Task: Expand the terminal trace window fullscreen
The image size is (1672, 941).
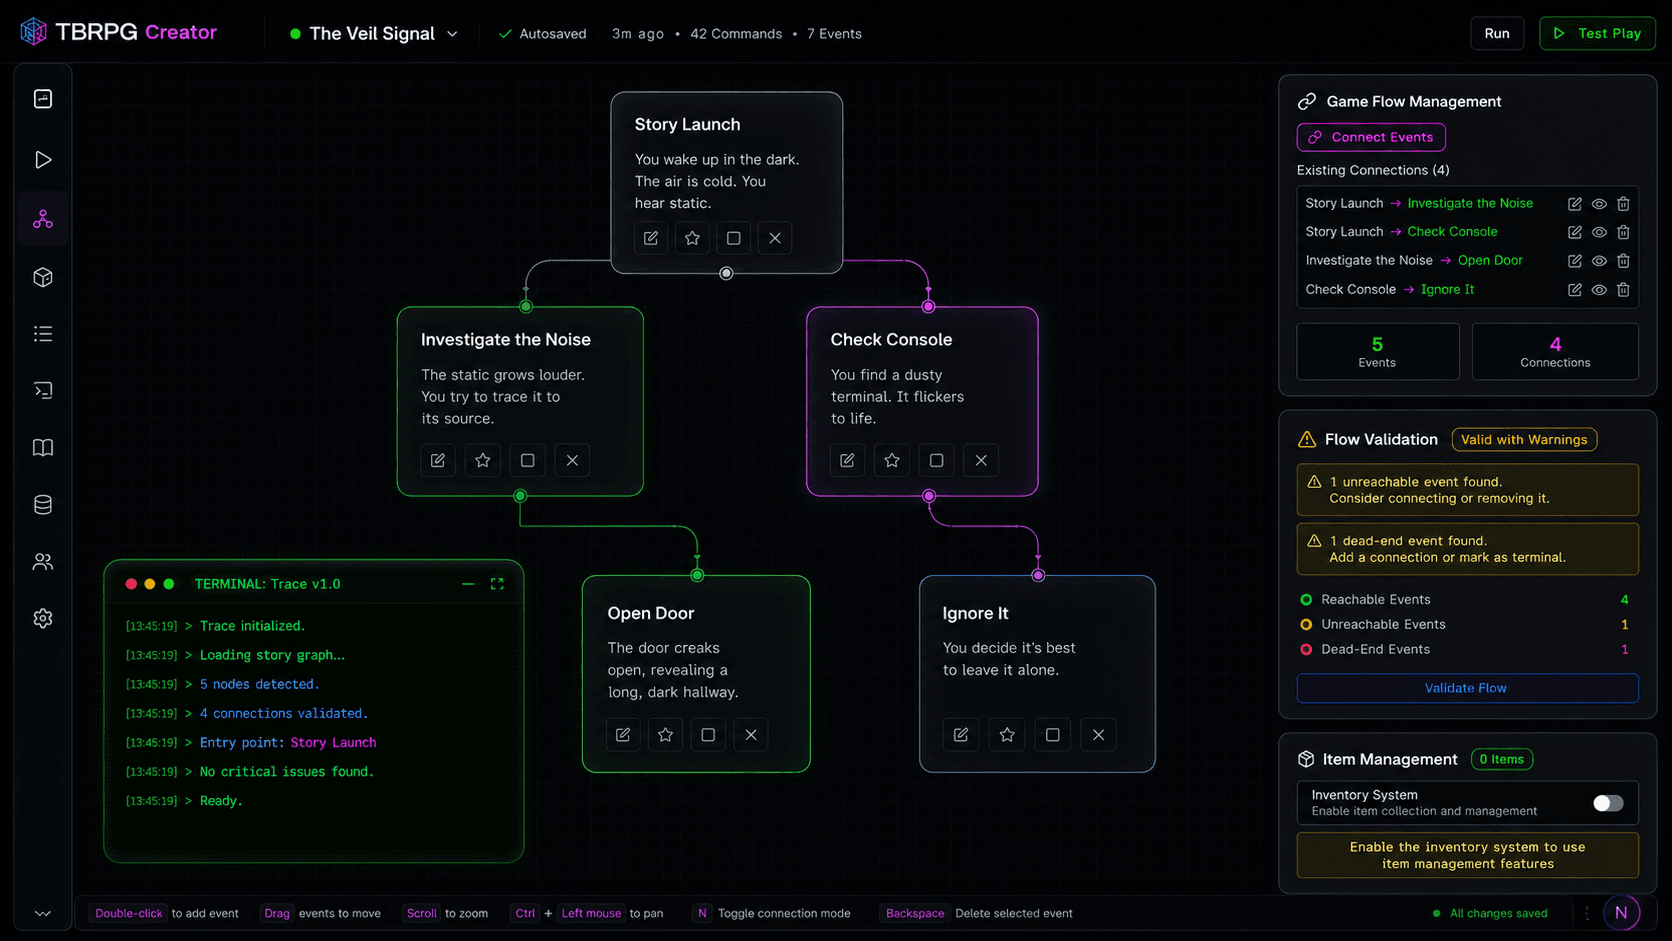Action: 497,584
